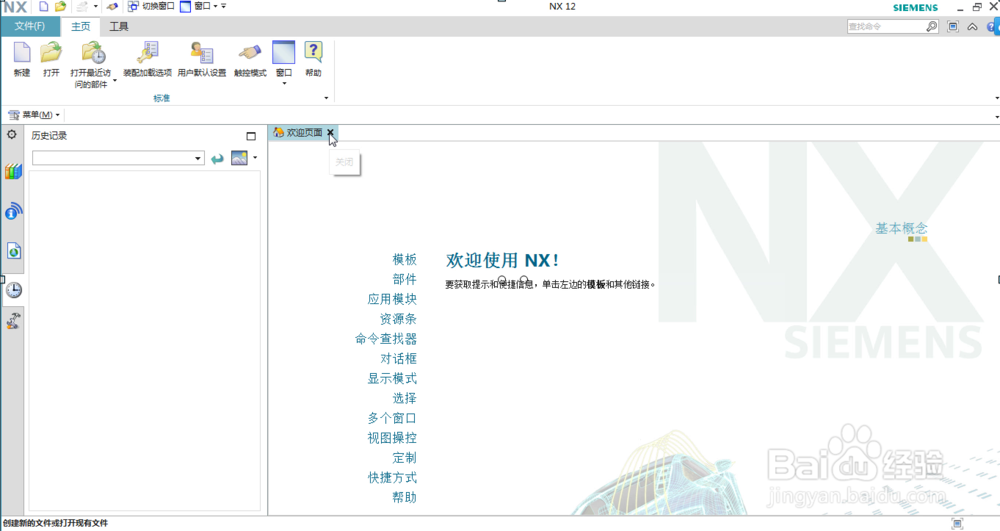Open the 文件(F) file tab
This screenshot has width=1000, height=531.
click(x=30, y=26)
